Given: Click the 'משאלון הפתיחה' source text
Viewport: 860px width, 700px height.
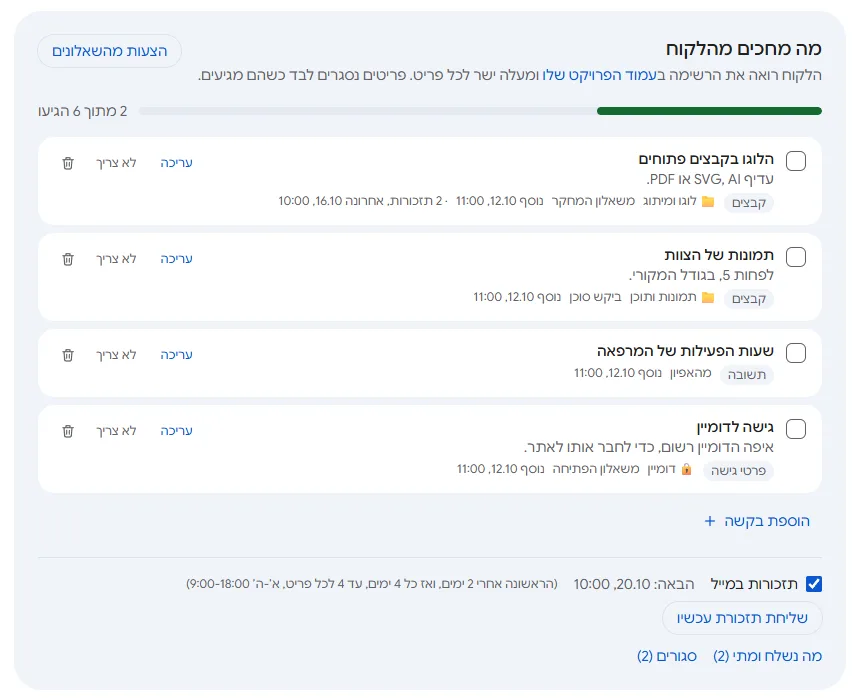Looking at the screenshot, I should point(596,469).
